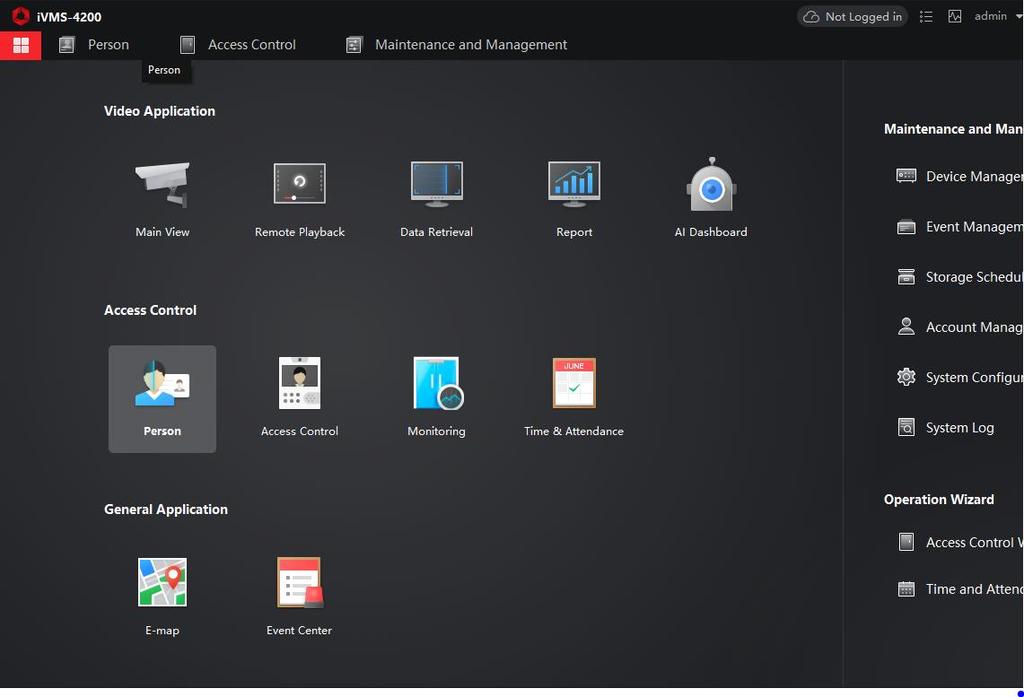Click the System Log icon
Screen dimensions: 1024x697
click(906, 427)
